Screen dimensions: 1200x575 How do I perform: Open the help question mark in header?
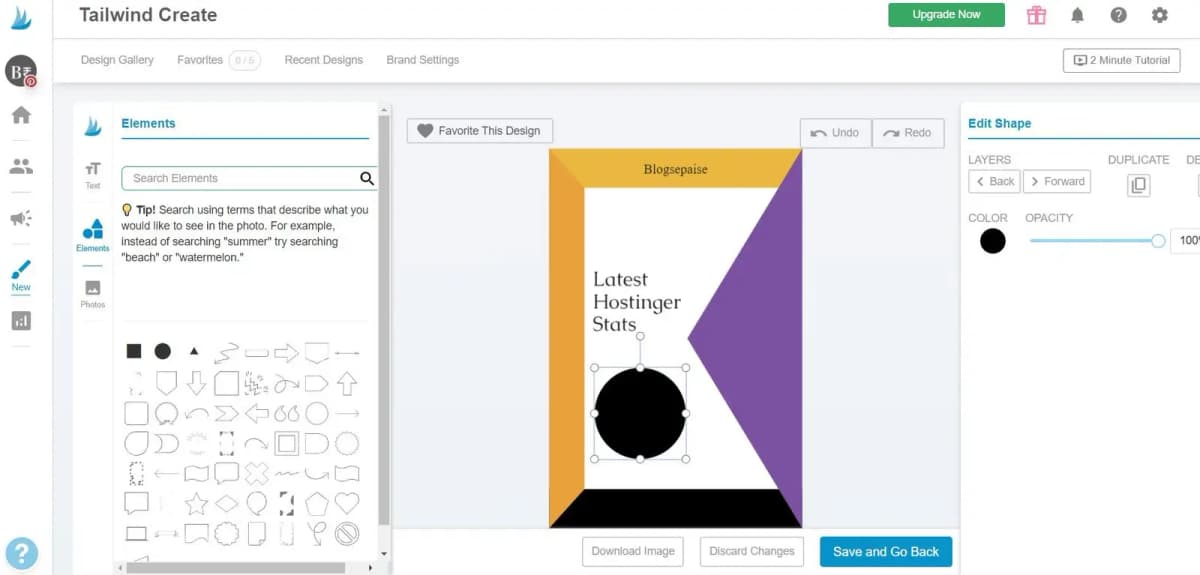[x=1118, y=15]
